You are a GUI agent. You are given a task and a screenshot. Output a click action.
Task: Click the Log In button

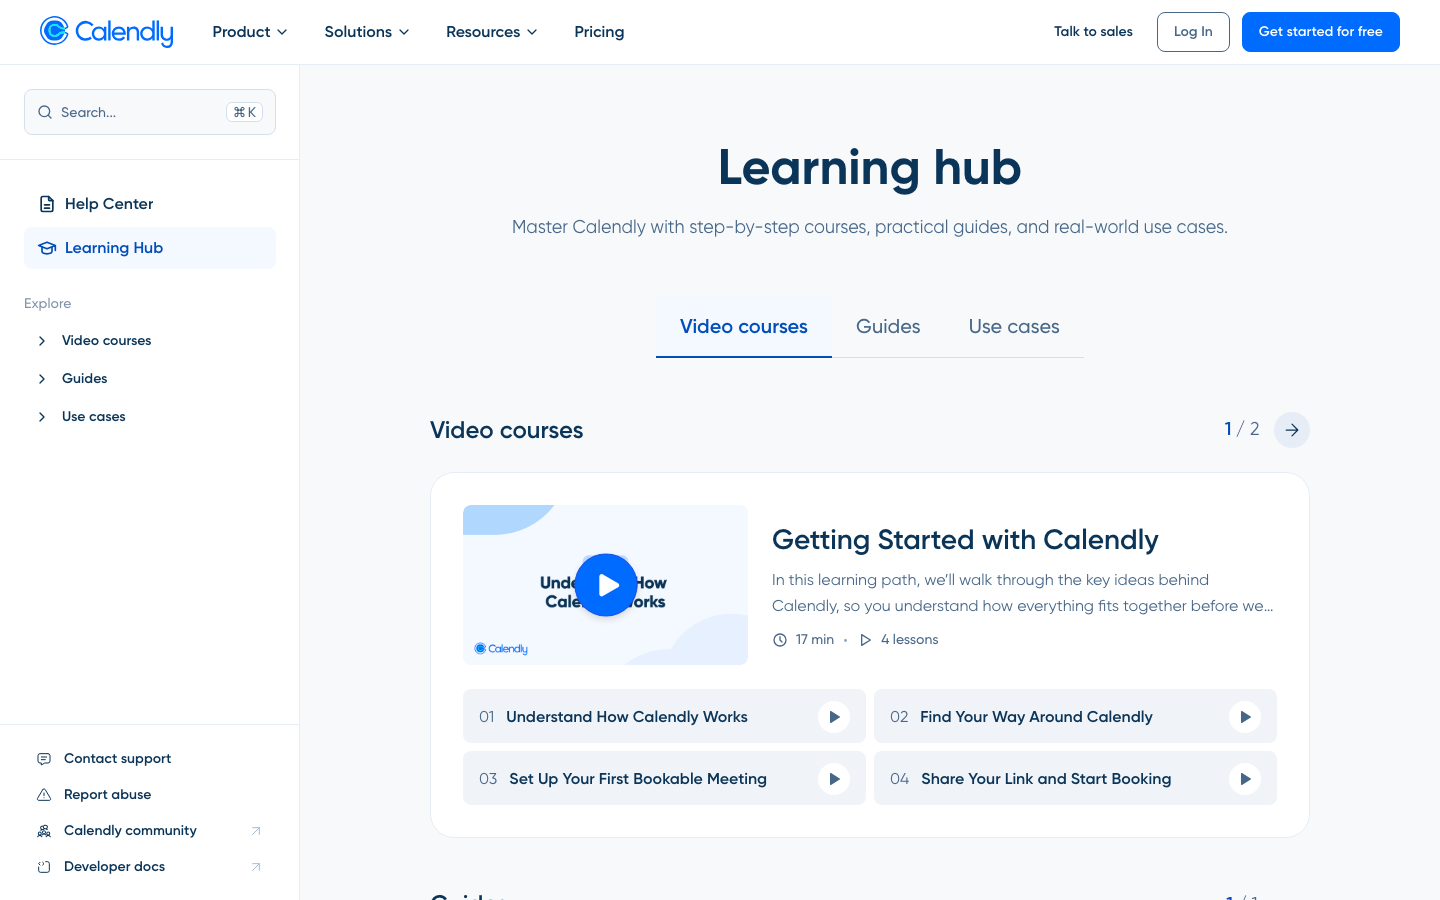point(1193,32)
